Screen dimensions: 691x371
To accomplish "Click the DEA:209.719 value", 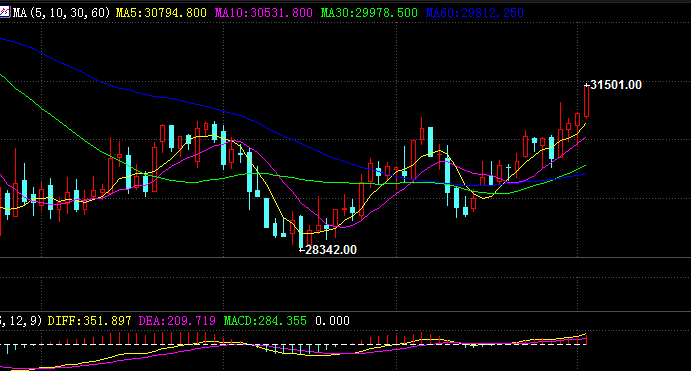I will pyautogui.click(x=177, y=321).
